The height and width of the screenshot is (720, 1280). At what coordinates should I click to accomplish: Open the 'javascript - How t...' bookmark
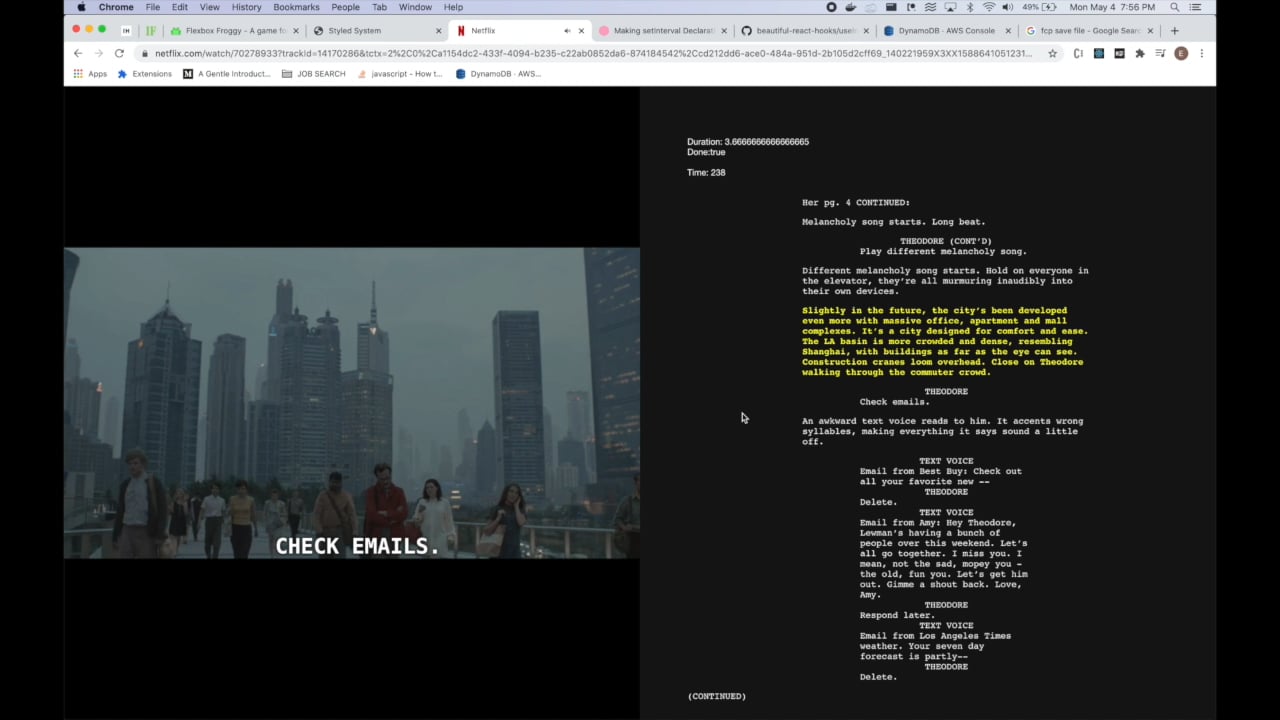point(399,74)
